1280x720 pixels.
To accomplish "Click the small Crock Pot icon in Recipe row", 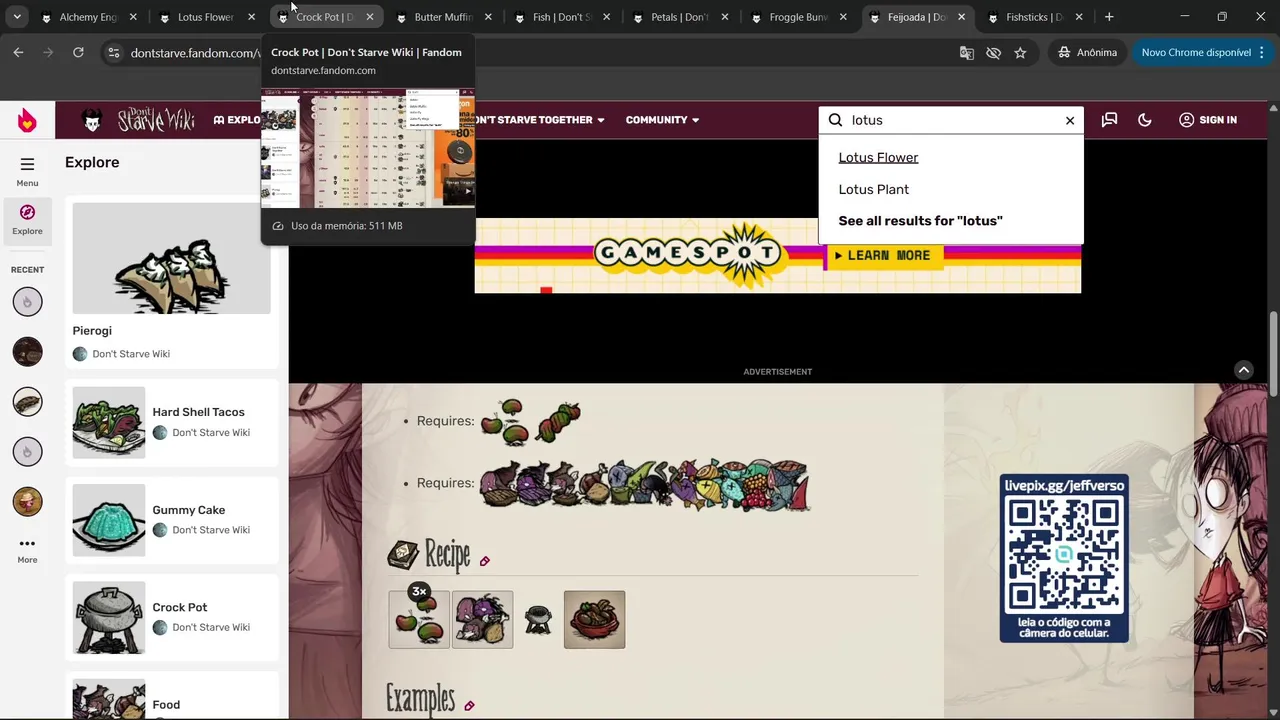I will tap(538, 620).
